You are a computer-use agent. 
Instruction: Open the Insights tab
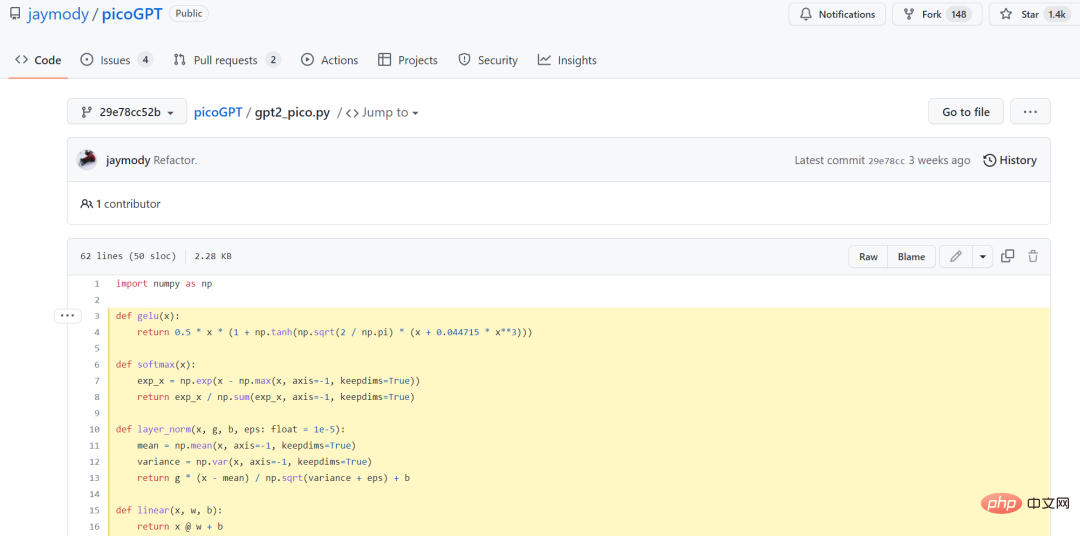567,60
